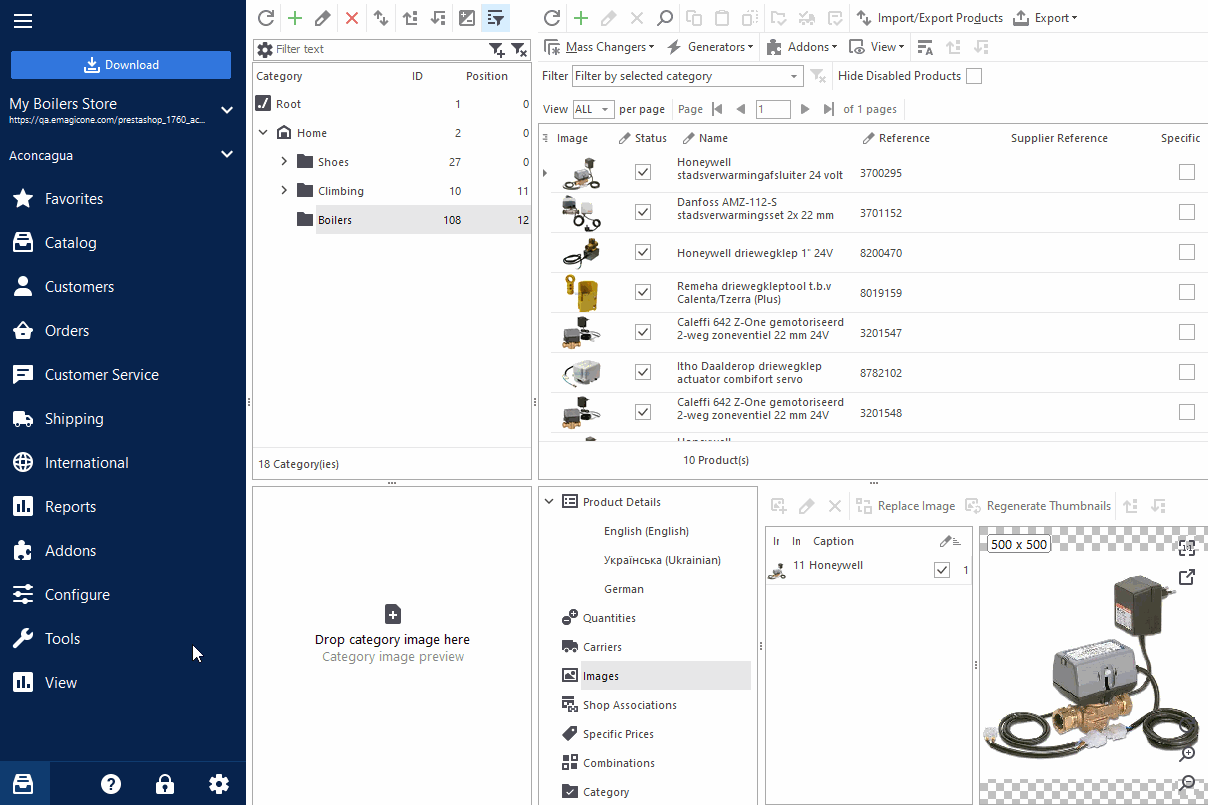Click Replace Image button
This screenshot has width=1208, height=805.
pos(905,506)
